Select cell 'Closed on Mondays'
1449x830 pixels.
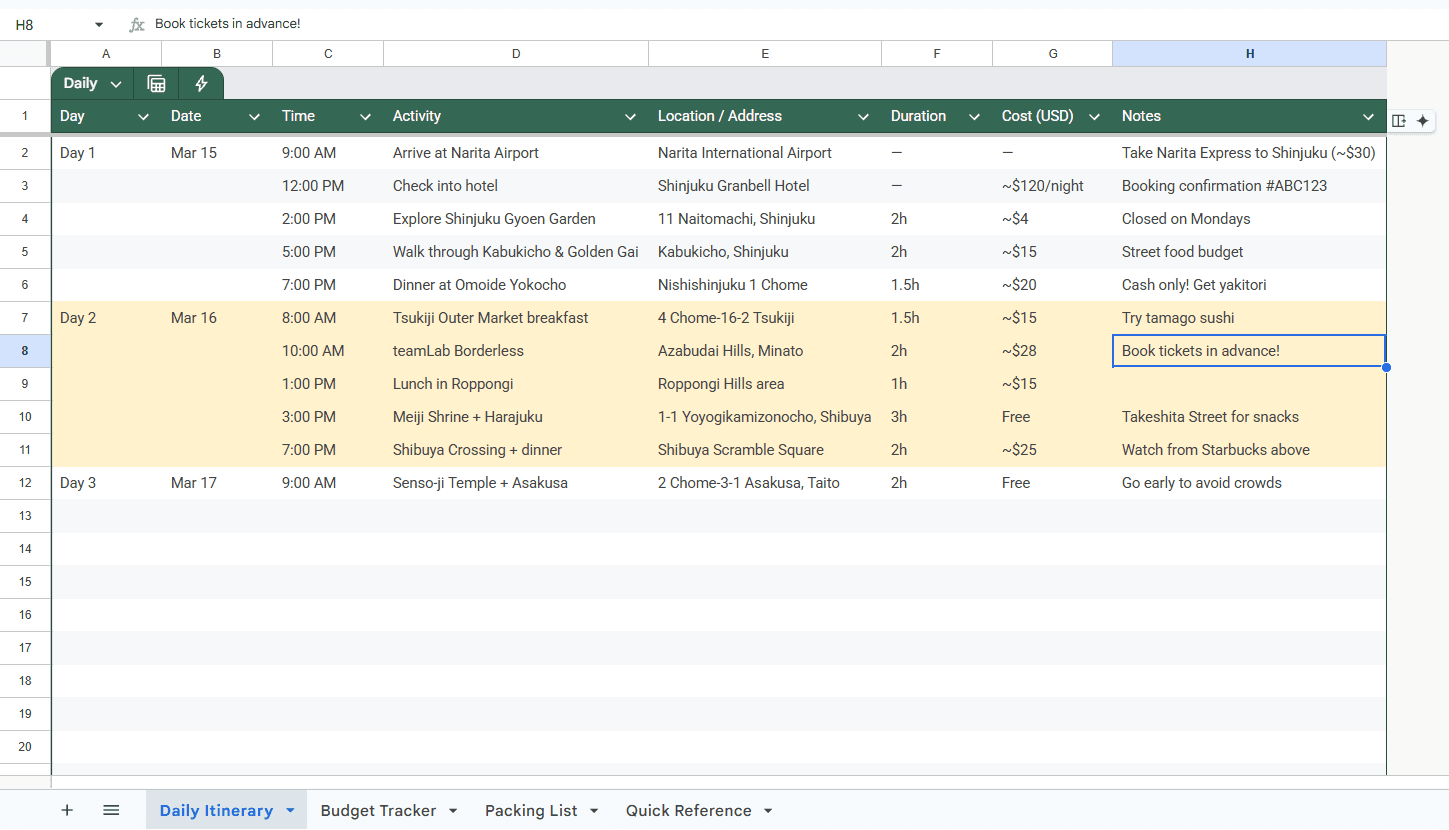coord(1250,219)
